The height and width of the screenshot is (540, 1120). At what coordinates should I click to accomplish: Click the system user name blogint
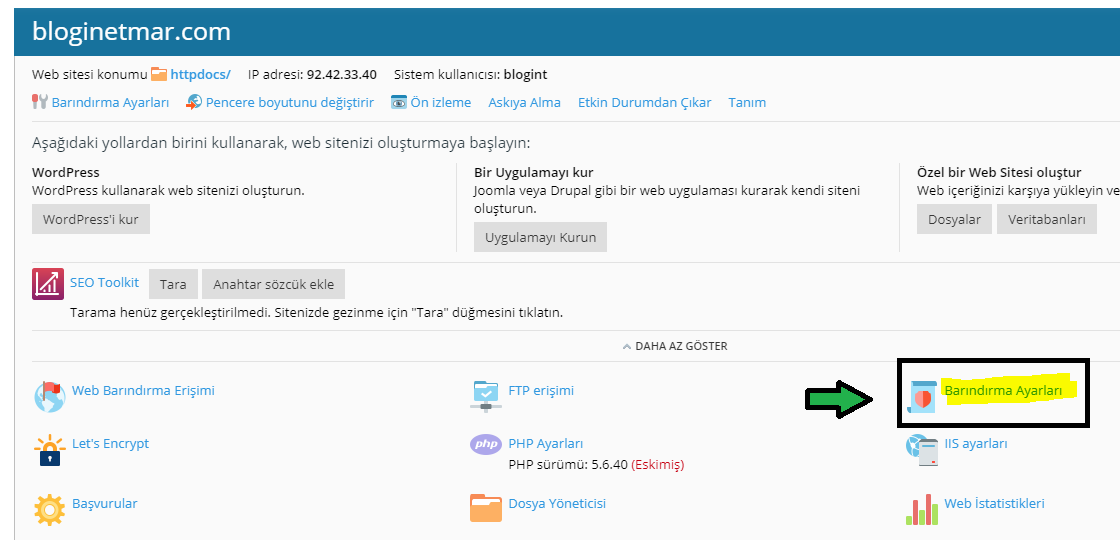click(526, 74)
